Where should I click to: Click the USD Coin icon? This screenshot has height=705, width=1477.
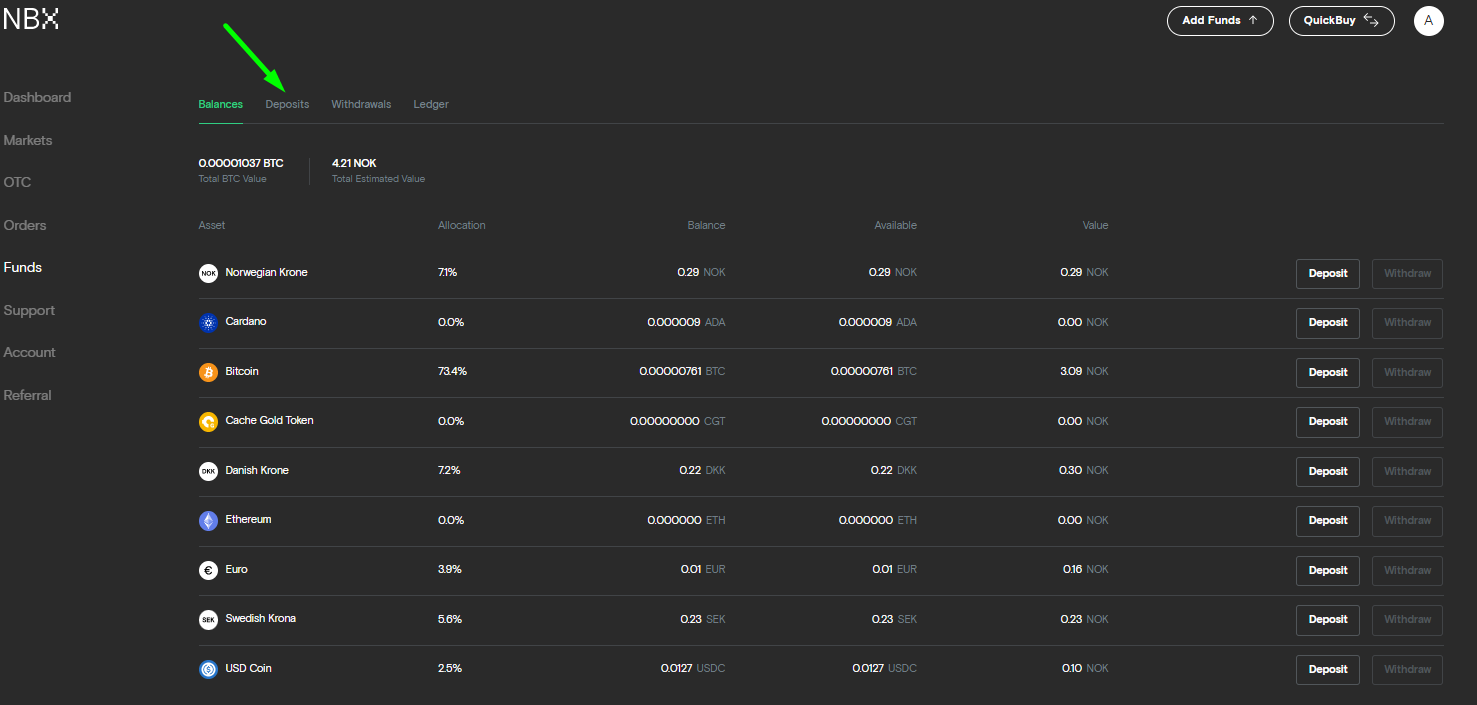tap(208, 669)
